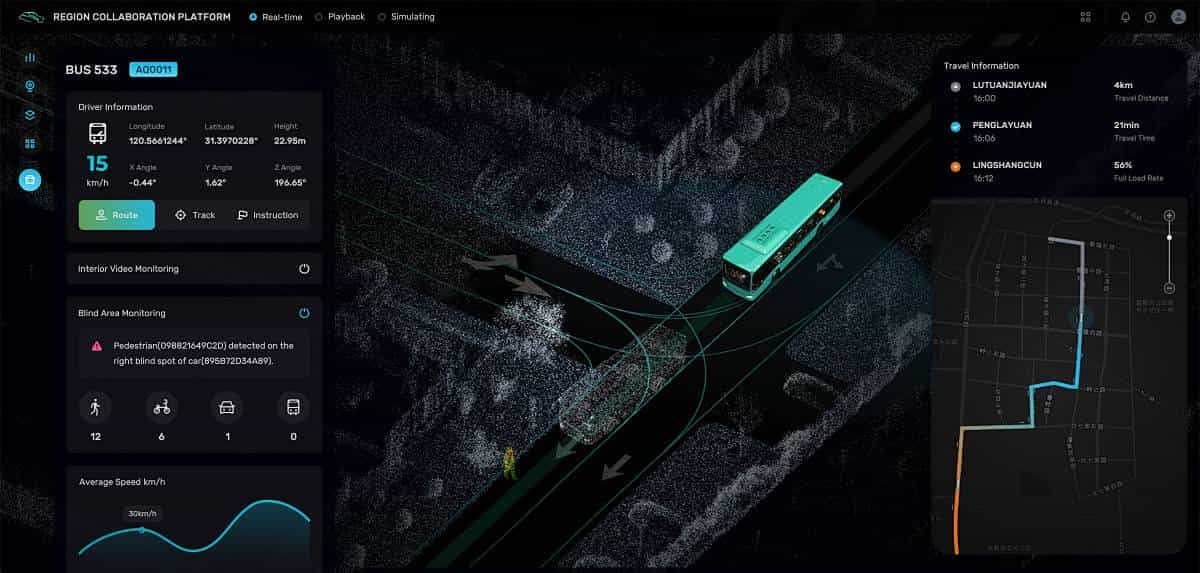Click the map zoom slider handle

(x=1169, y=238)
